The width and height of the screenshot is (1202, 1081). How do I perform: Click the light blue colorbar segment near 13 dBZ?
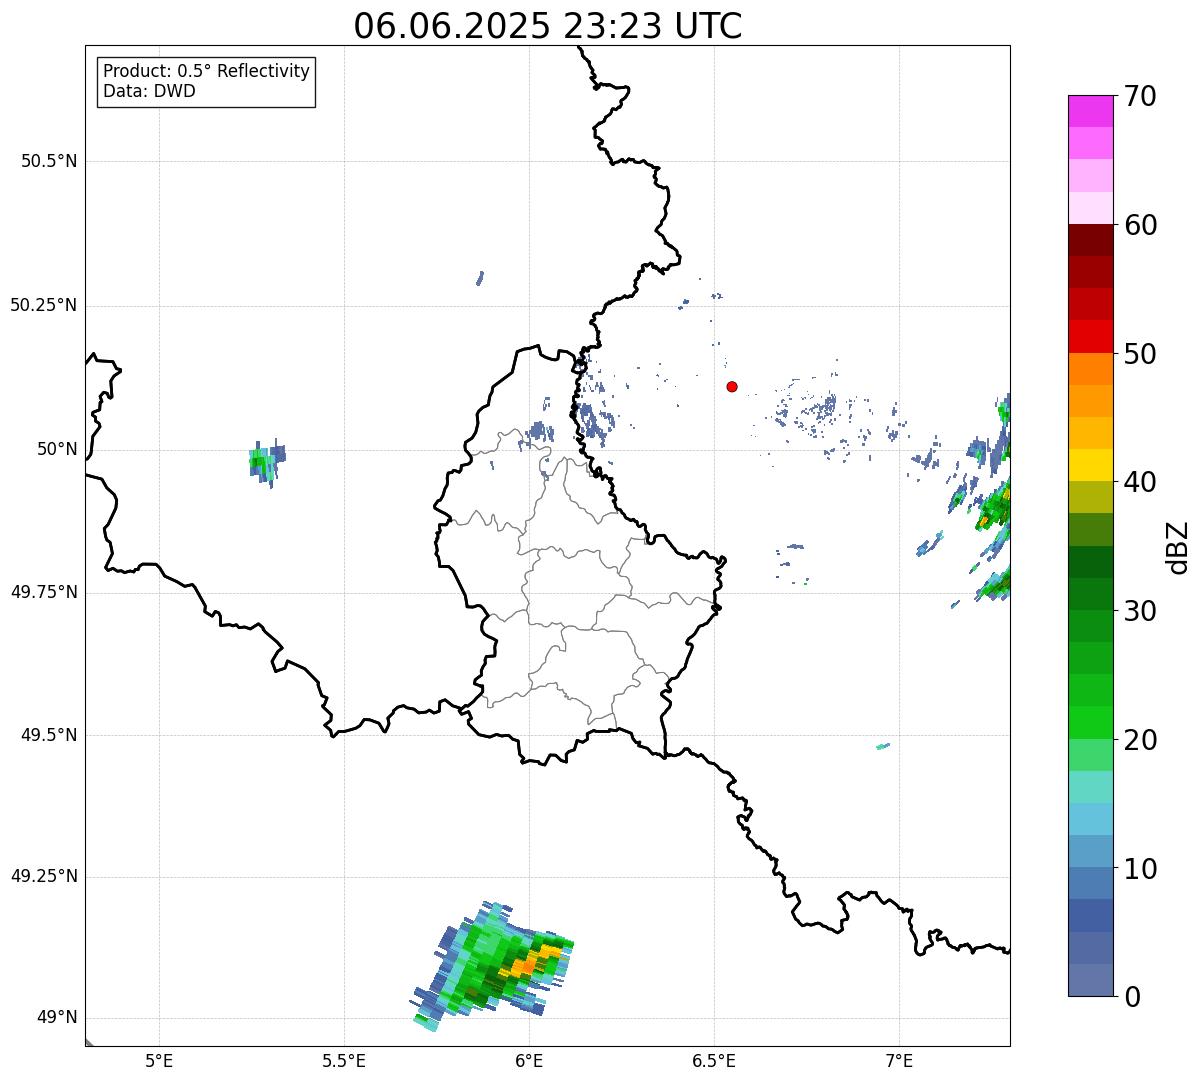click(1090, 819)
